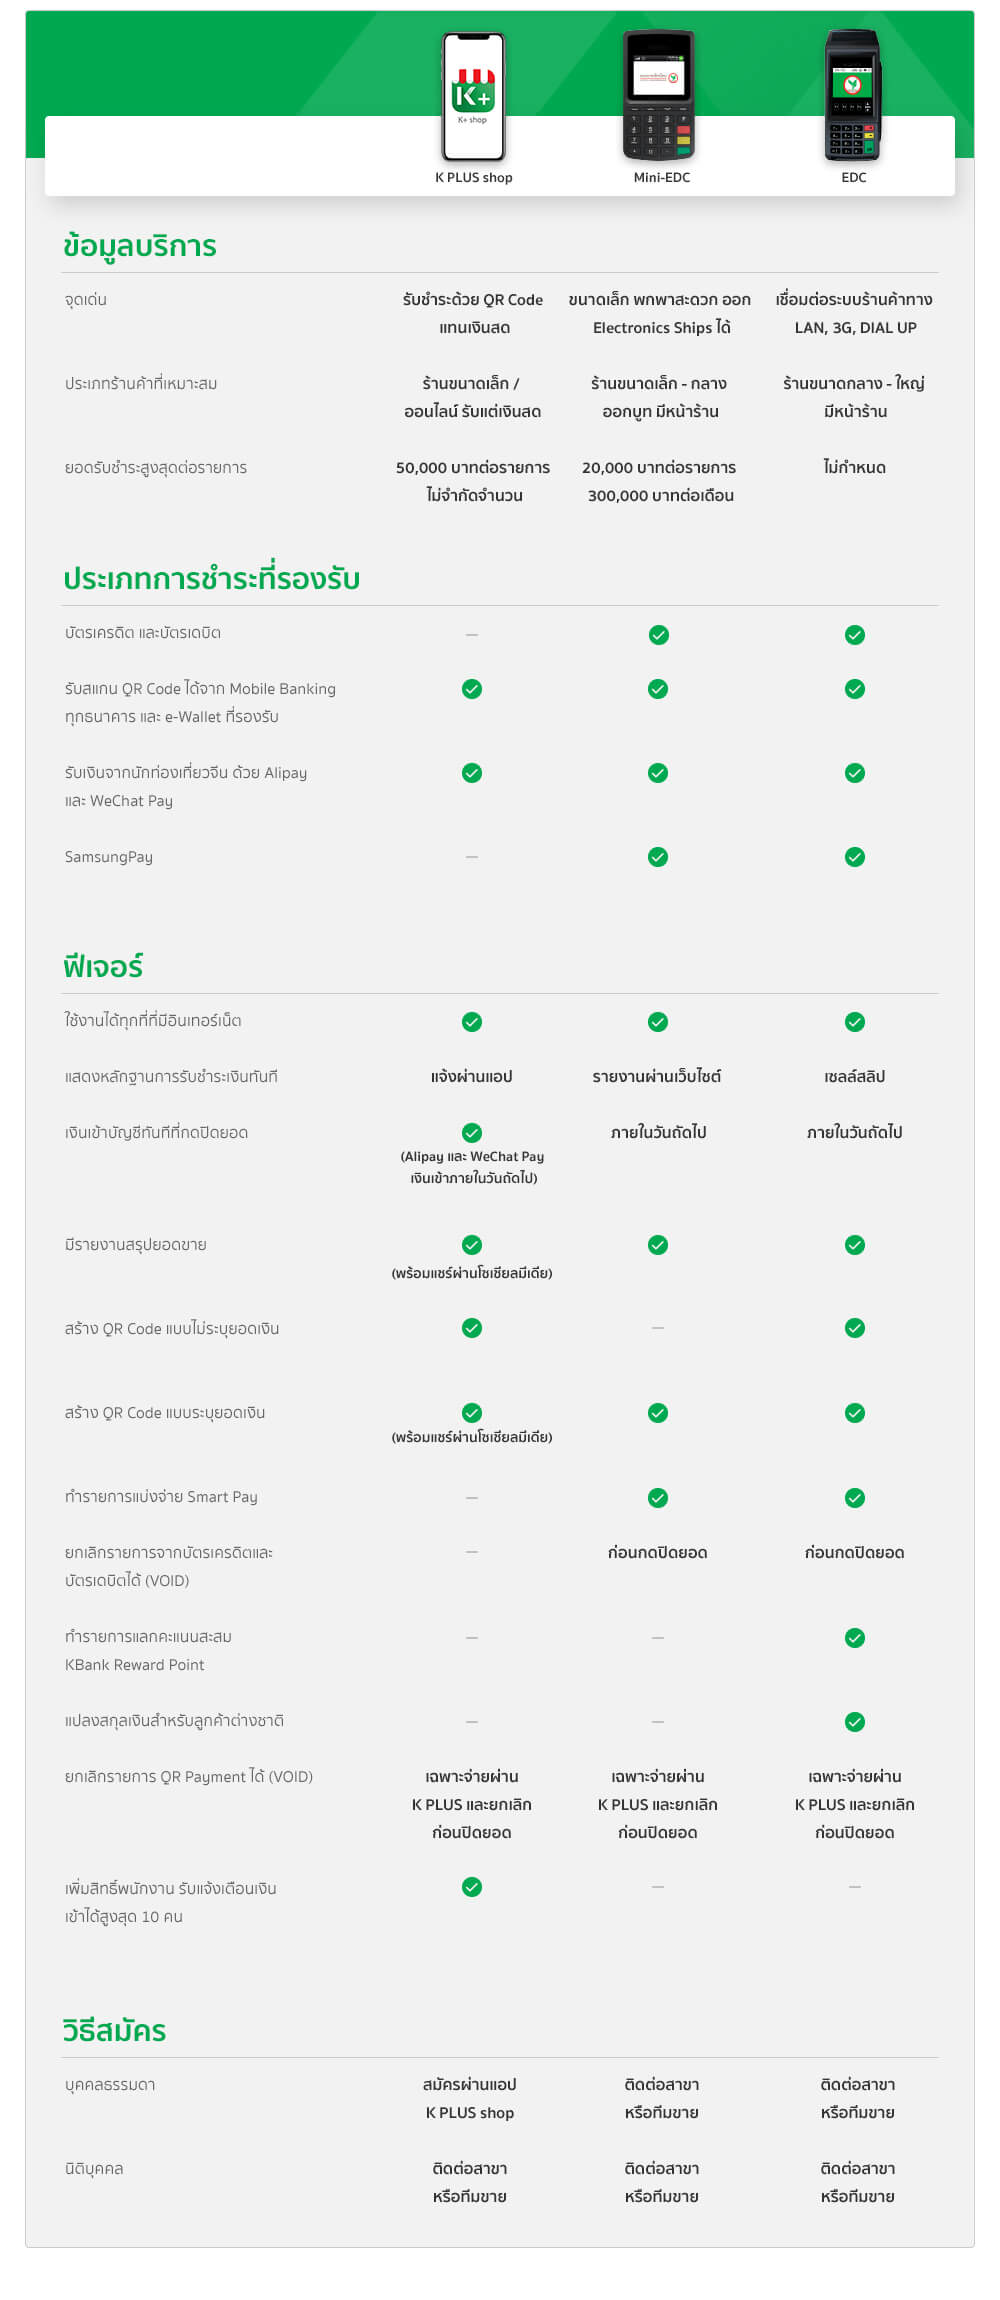
Task: Click the Mini-EDC device image
Action: point(658,96)
